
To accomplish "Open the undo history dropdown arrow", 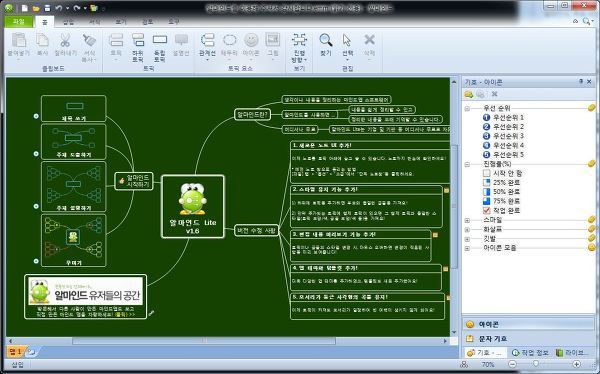I will click(67, 8).
